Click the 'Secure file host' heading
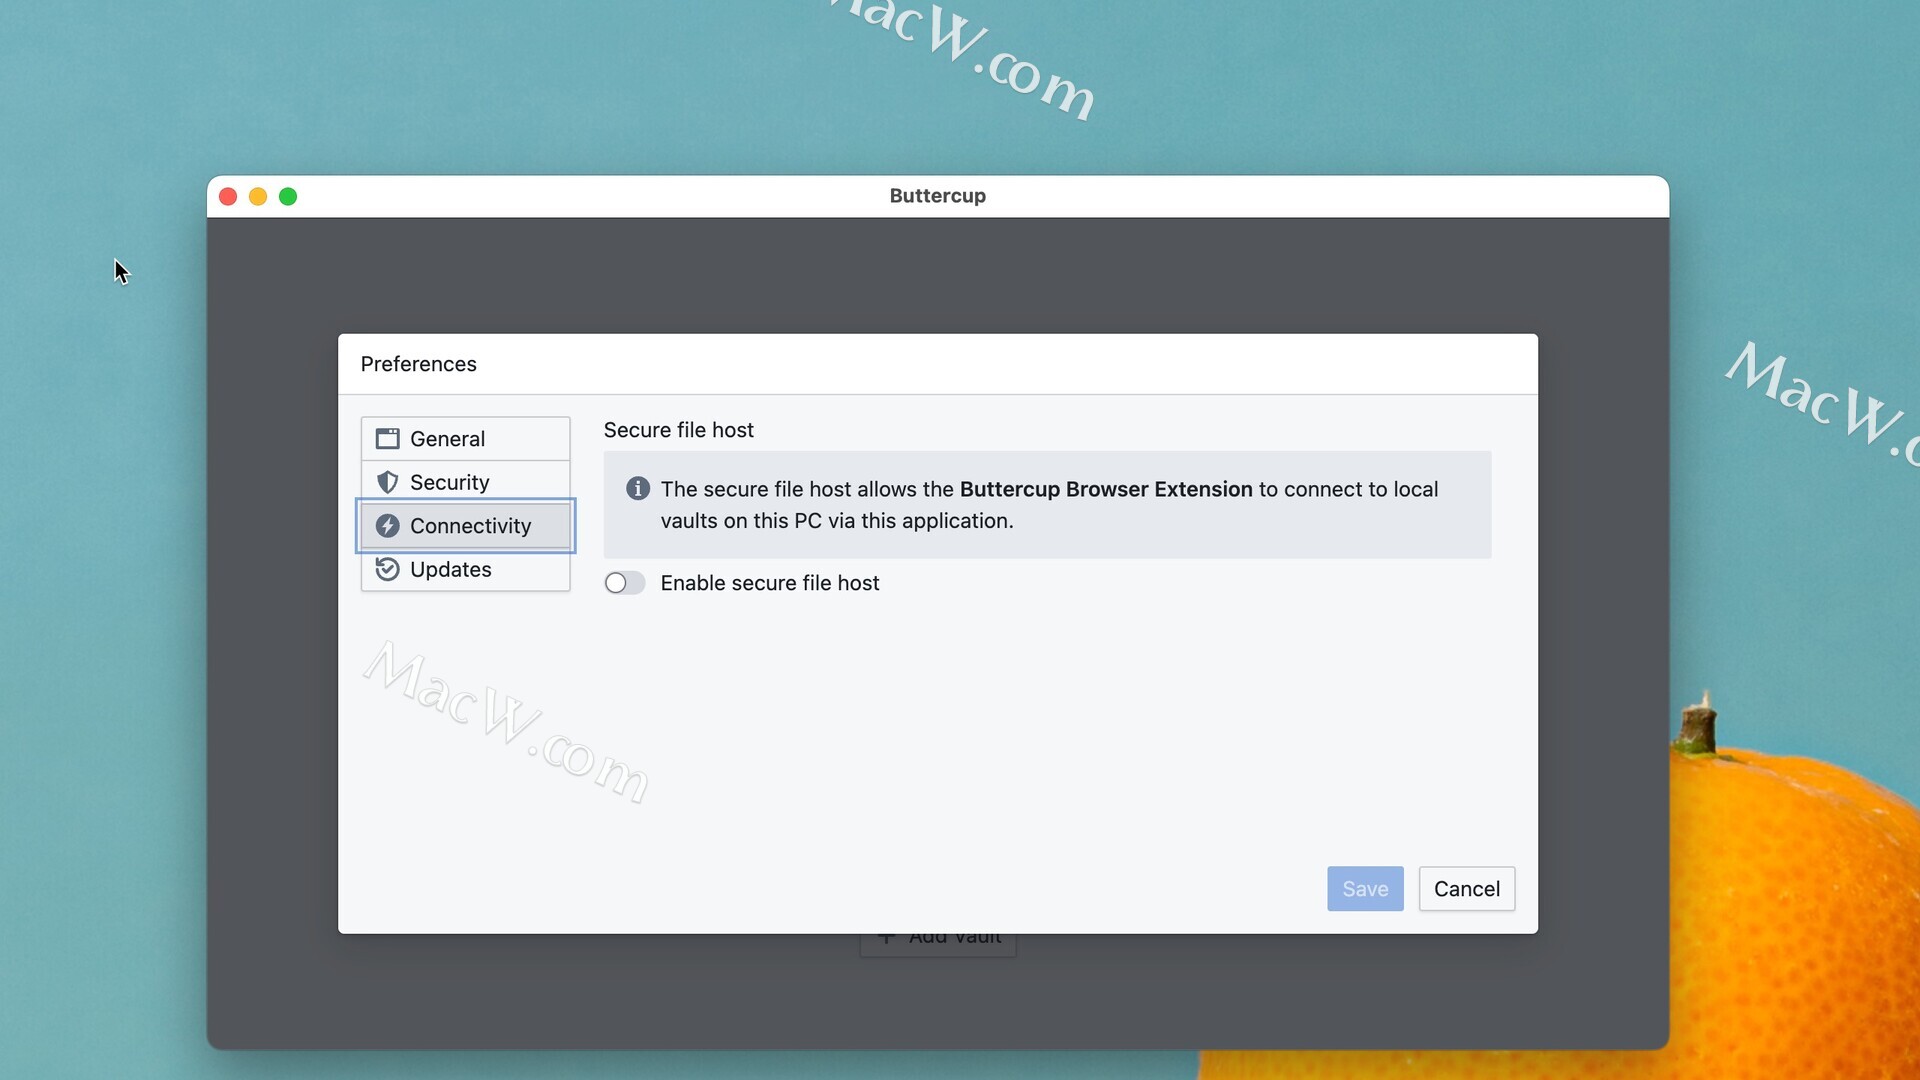 (x=678, y=430)
